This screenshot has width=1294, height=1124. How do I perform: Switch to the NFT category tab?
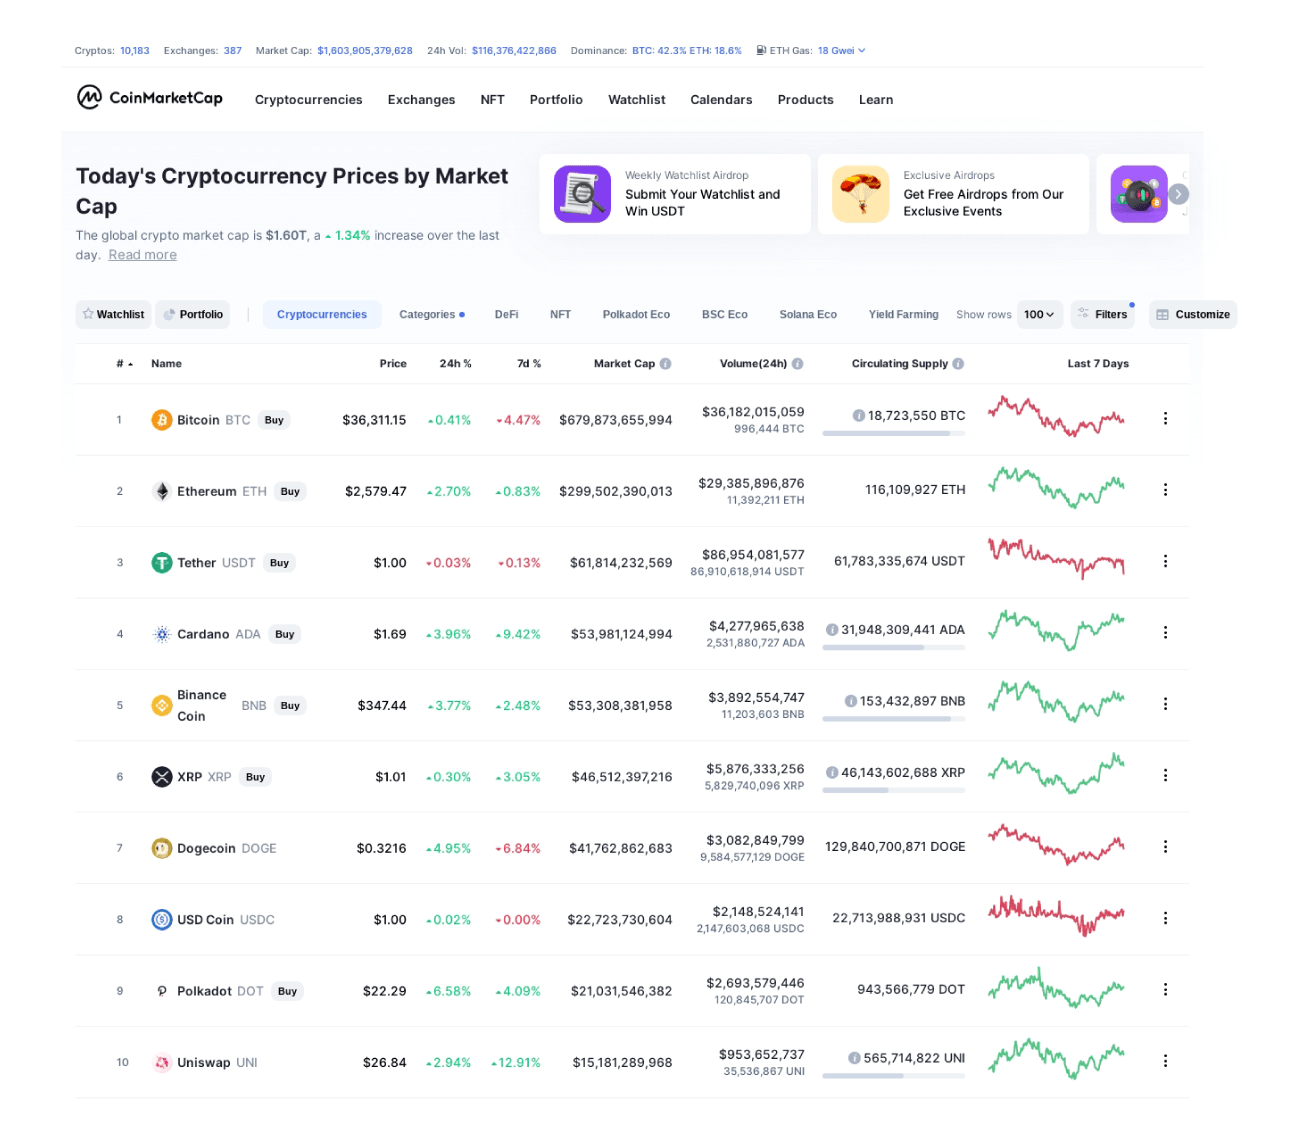click(x=560, y=314)
